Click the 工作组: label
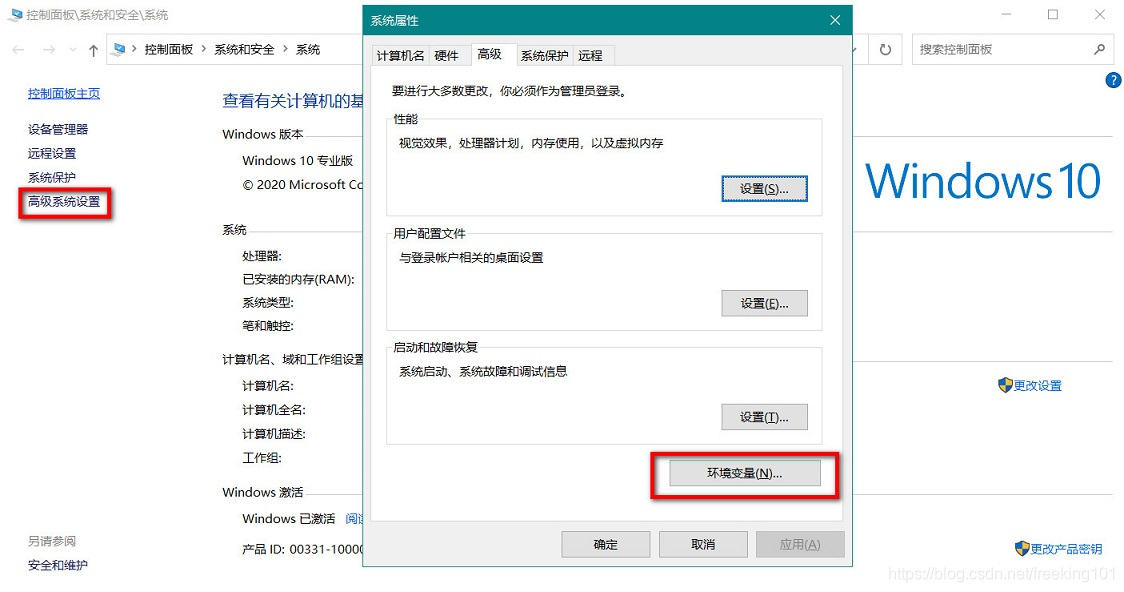The width and height of the screenshot is (1124, 592). 262,458
